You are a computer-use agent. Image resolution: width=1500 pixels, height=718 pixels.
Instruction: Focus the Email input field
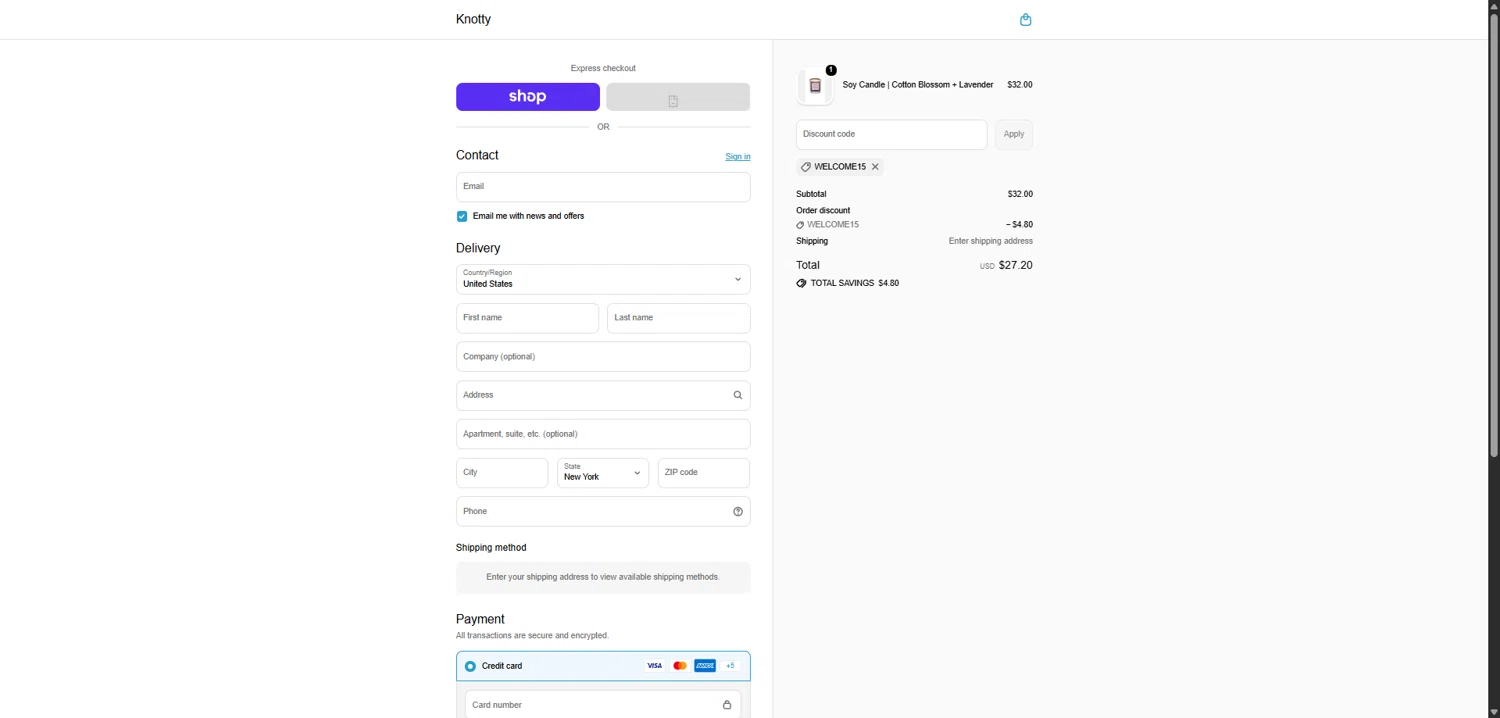pos(603,187)
